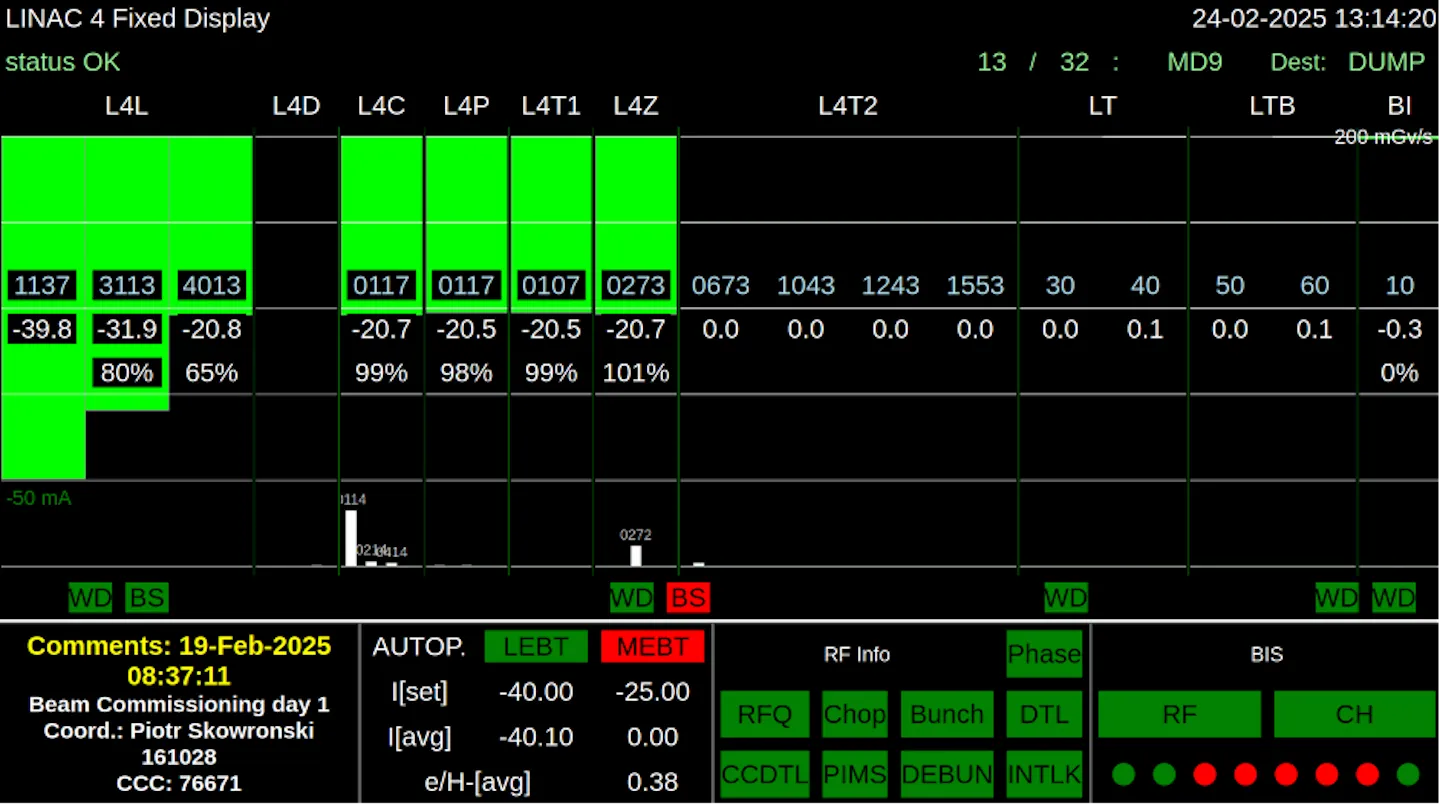Image resolution: width=1440 pixels, height=806 pixels.
Task: Click the -31.9 current reading
Action: pyautogui.click(x=127, y=329)
